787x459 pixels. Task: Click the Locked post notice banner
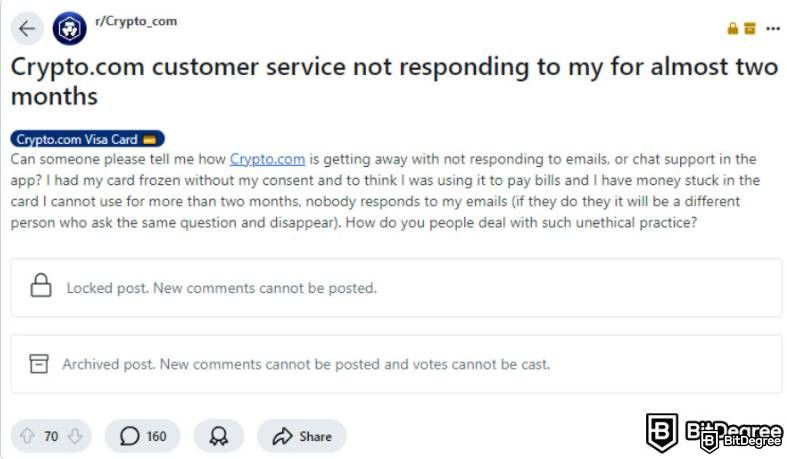[396, 288]
